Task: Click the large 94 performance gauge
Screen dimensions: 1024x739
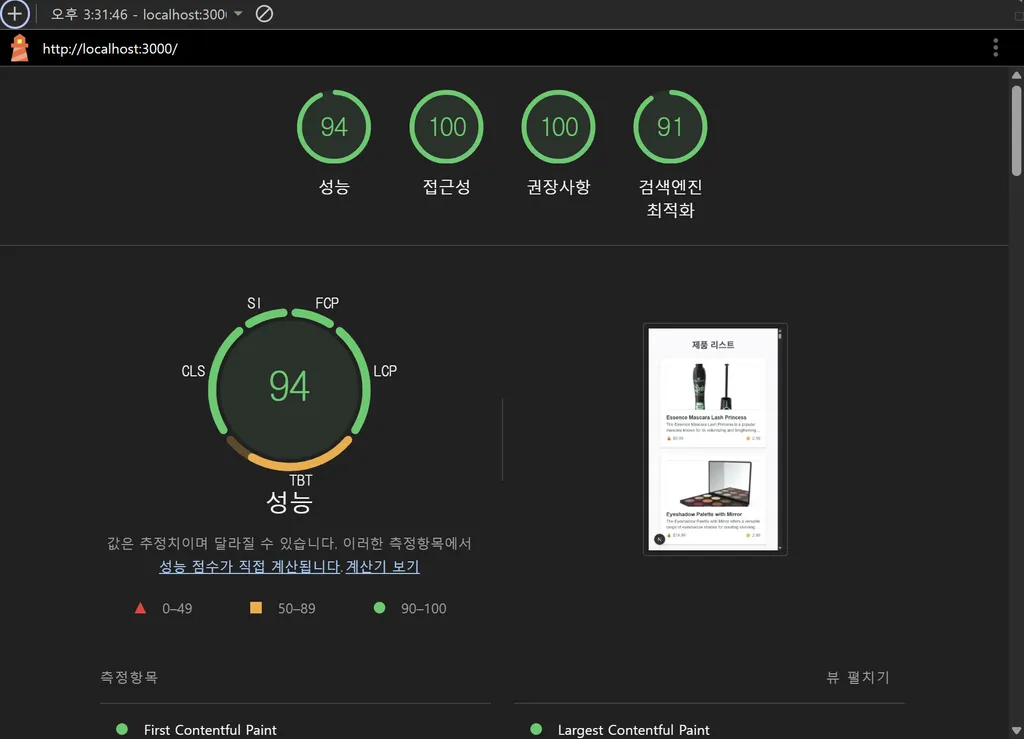Action: click(x=289, y=390)
